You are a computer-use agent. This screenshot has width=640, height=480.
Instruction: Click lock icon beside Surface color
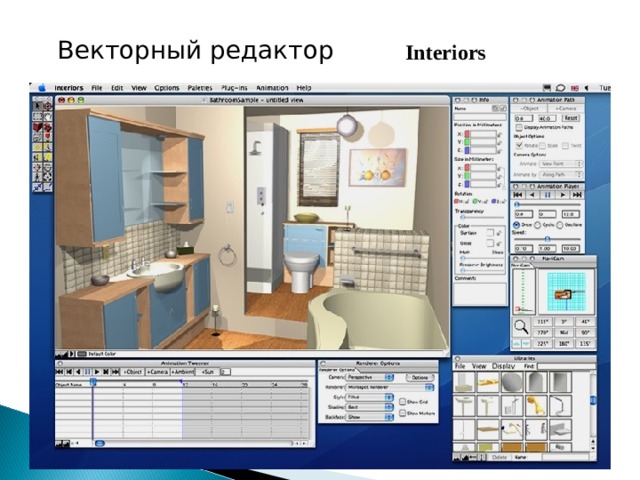(x=499, y=233)
